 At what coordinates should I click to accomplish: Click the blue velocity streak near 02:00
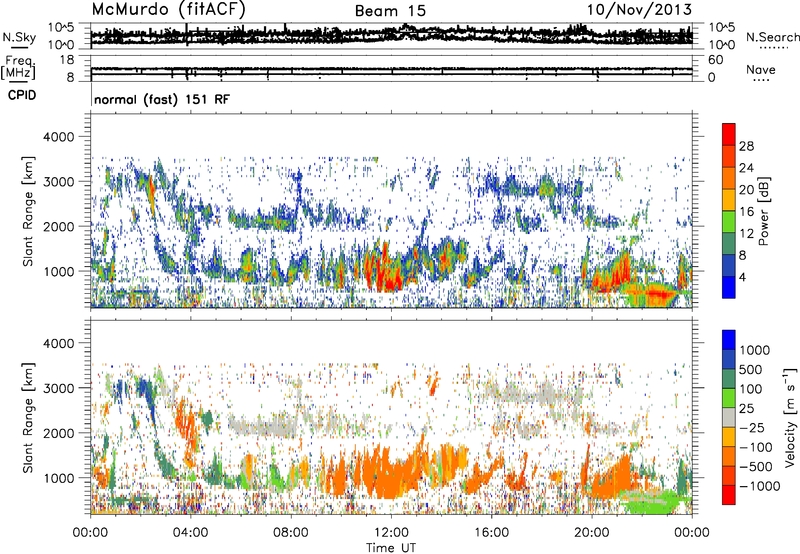148,395
